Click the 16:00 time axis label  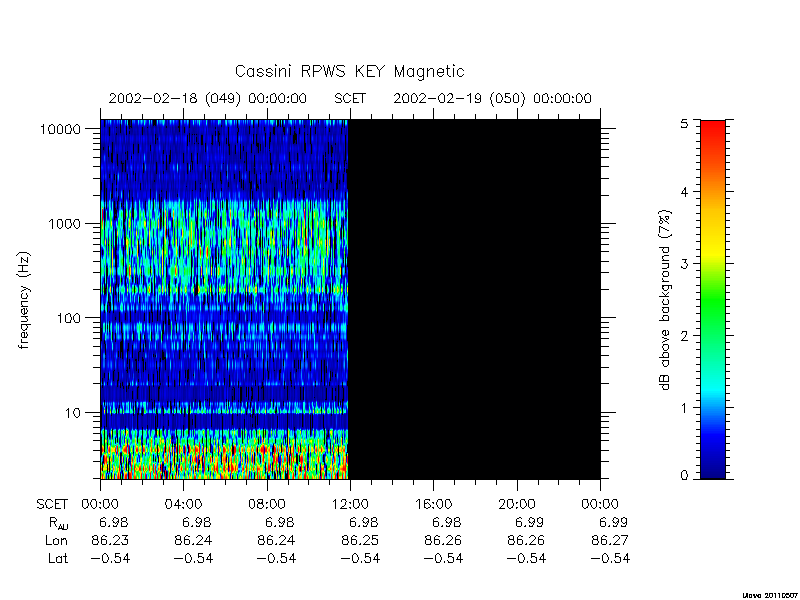pos(433,505)
